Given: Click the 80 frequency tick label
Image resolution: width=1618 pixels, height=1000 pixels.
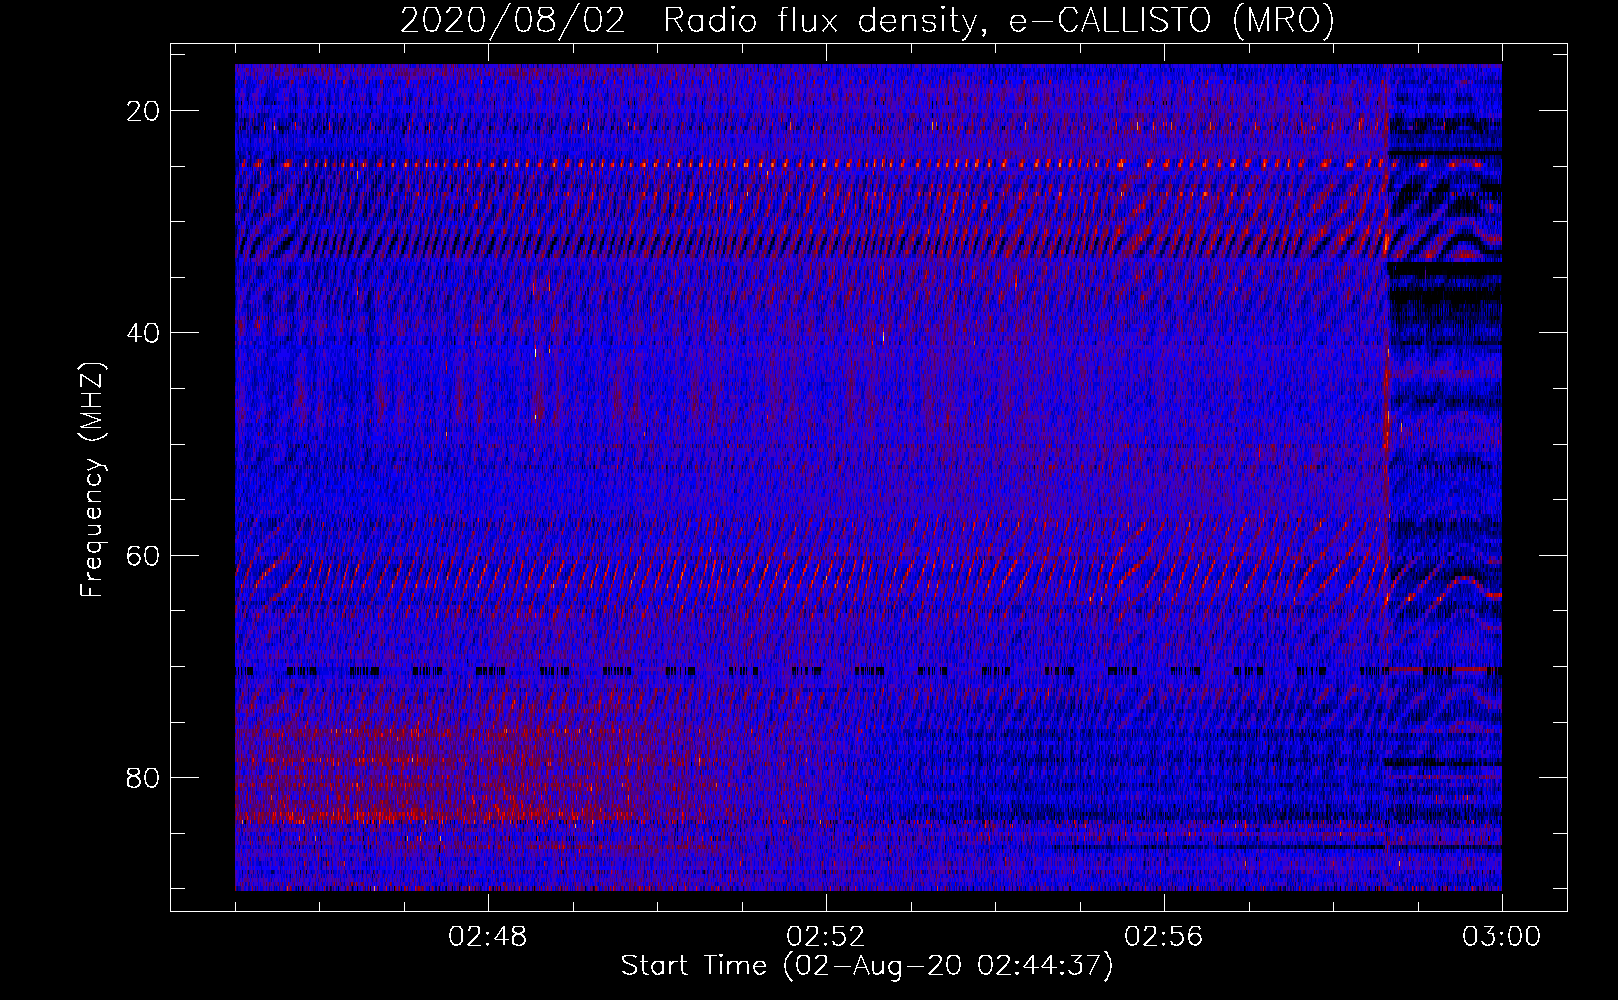Looking at the screenshot, I should tap(144, 777).
